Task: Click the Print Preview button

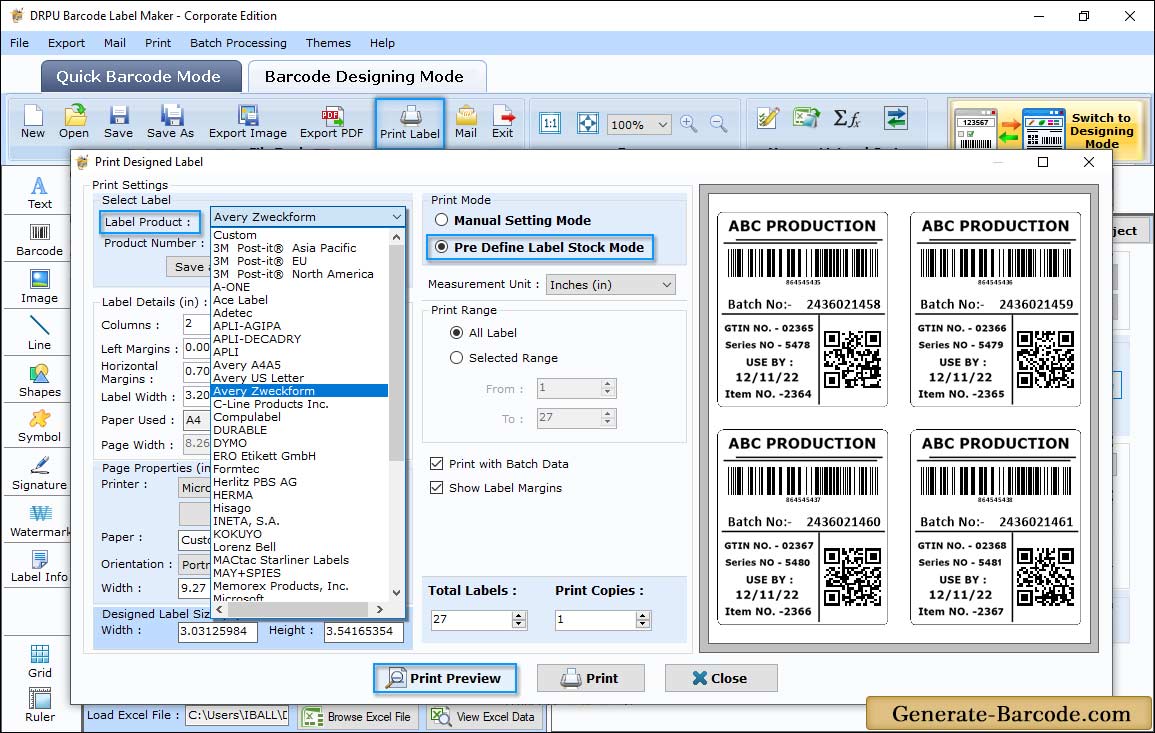Action: pyautogui.click(x=445, y=678)
